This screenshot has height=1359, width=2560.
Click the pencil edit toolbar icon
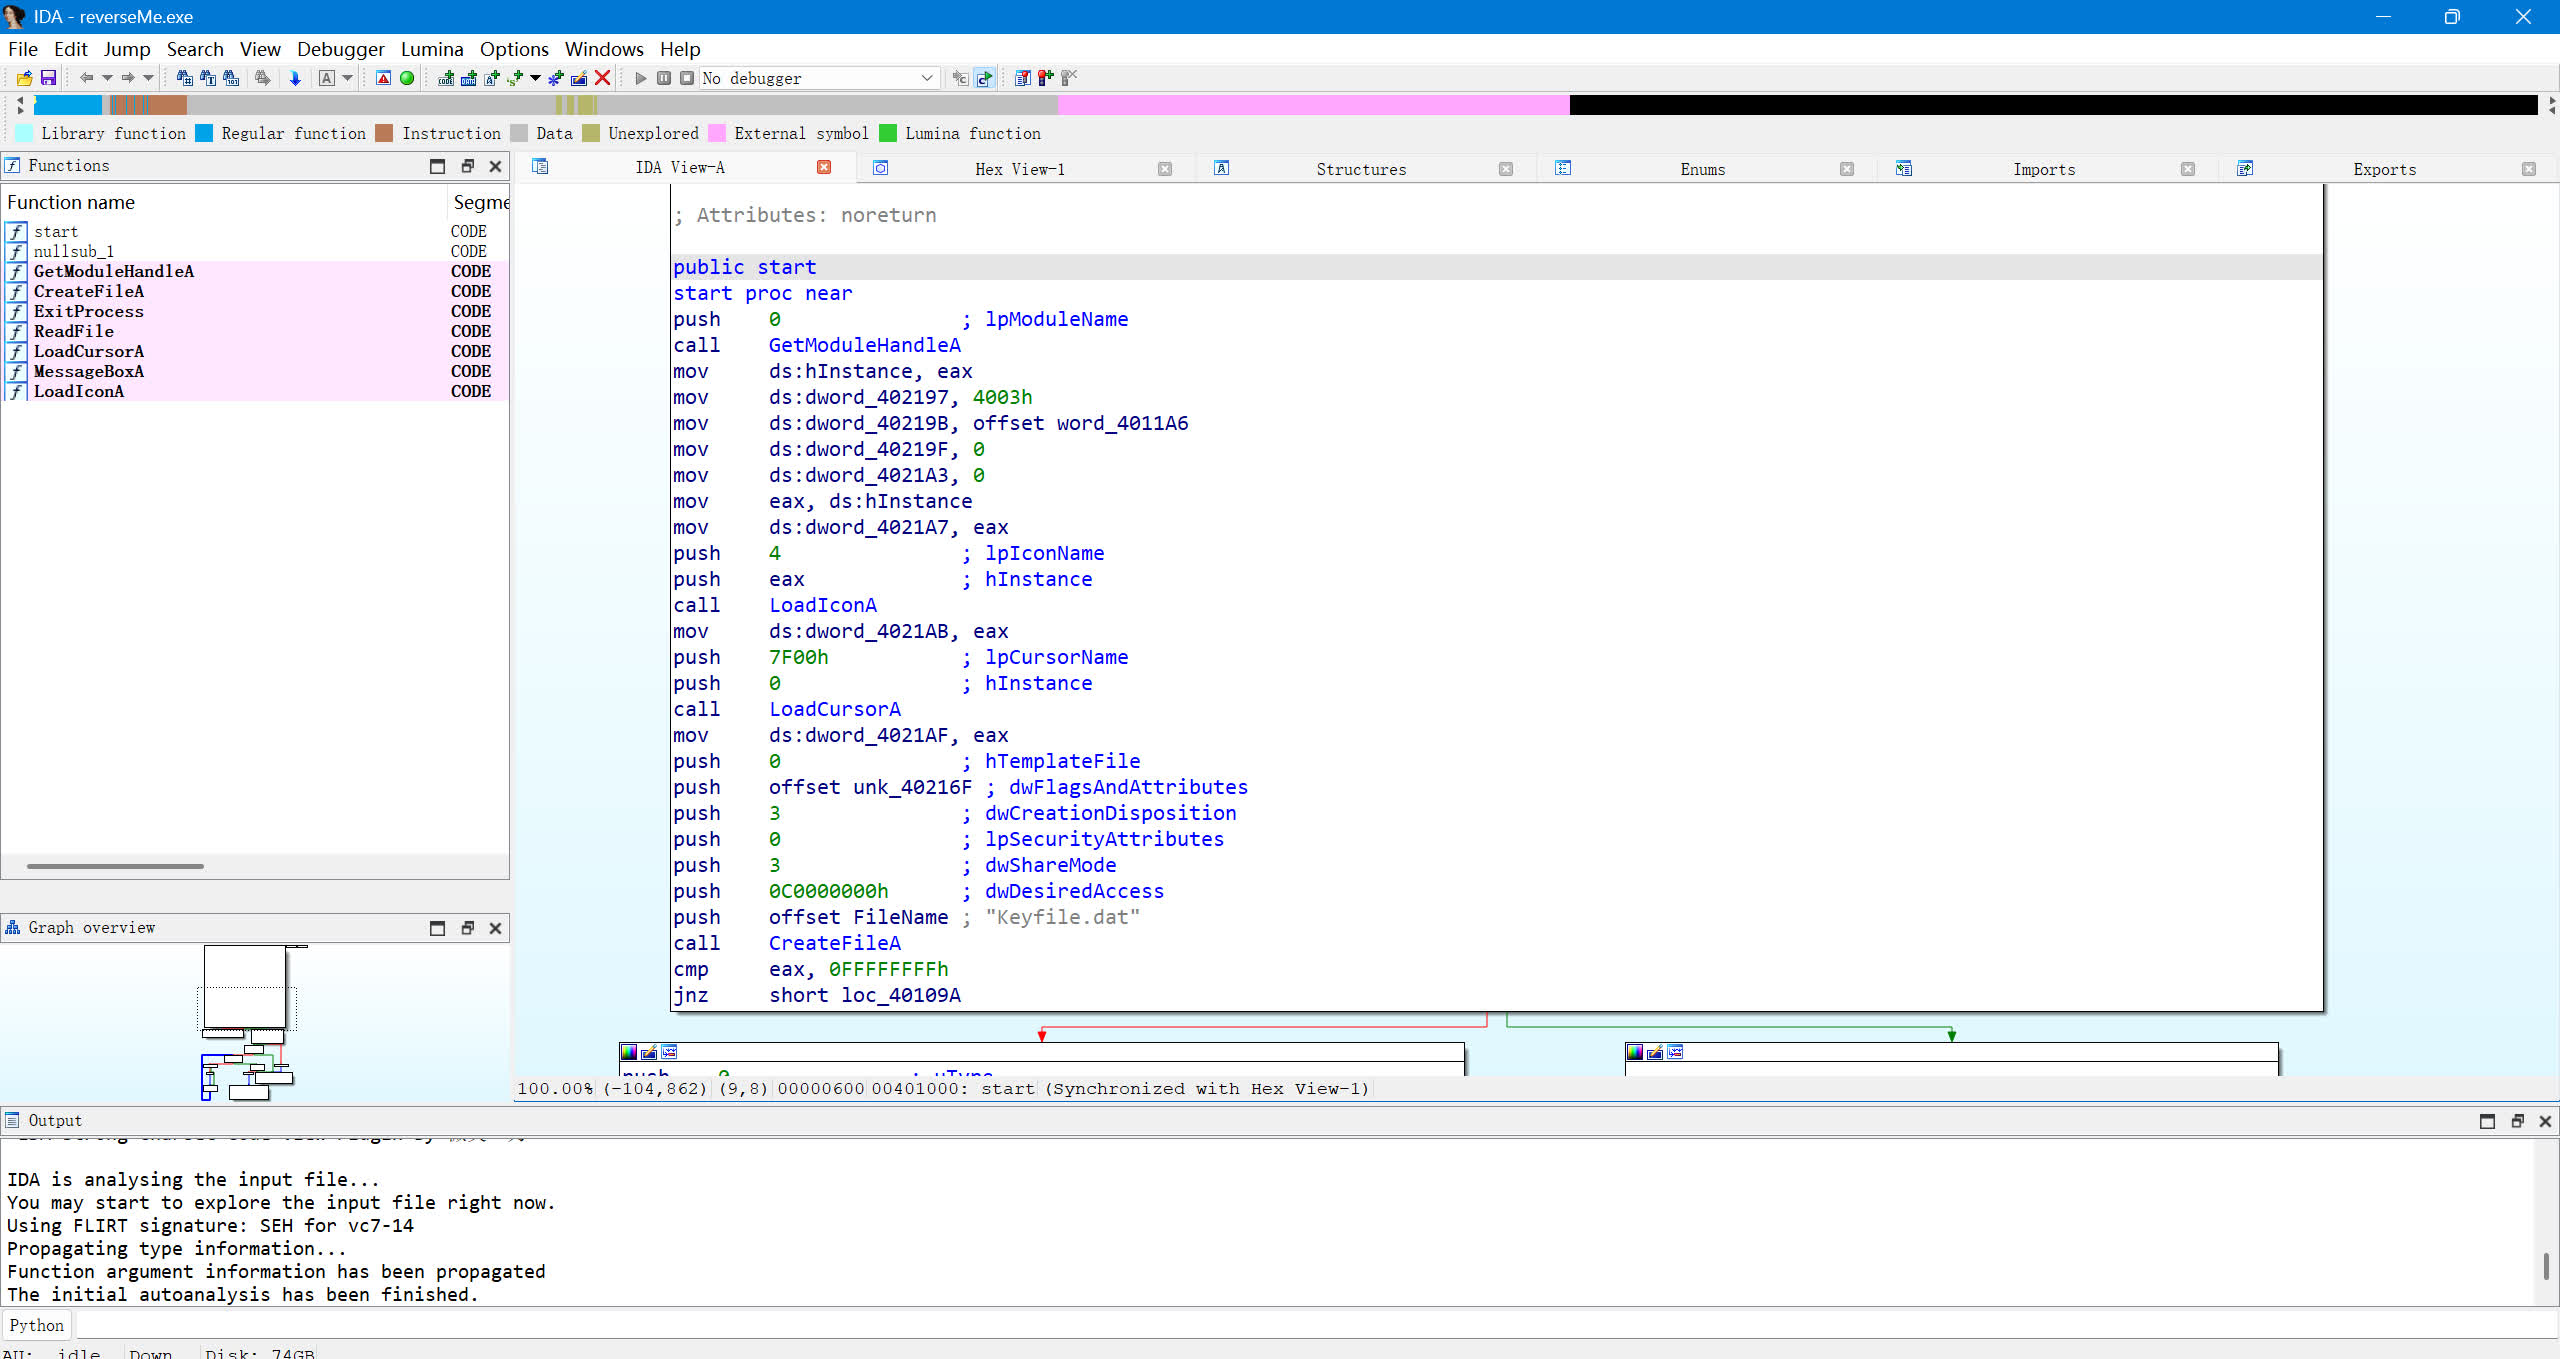(x=579, y=78)
